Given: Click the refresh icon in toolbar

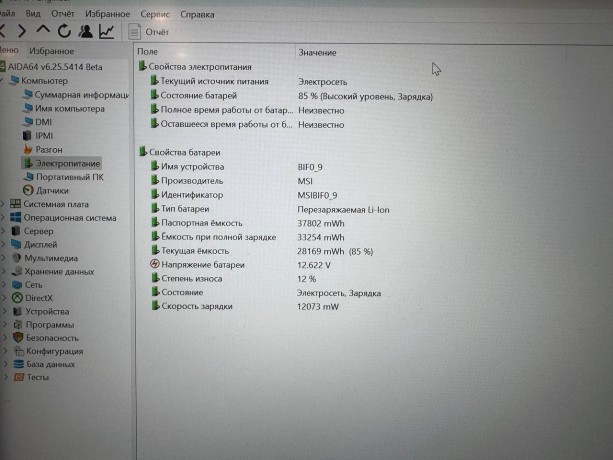Looking at the screenshot, I should [64, 31].
